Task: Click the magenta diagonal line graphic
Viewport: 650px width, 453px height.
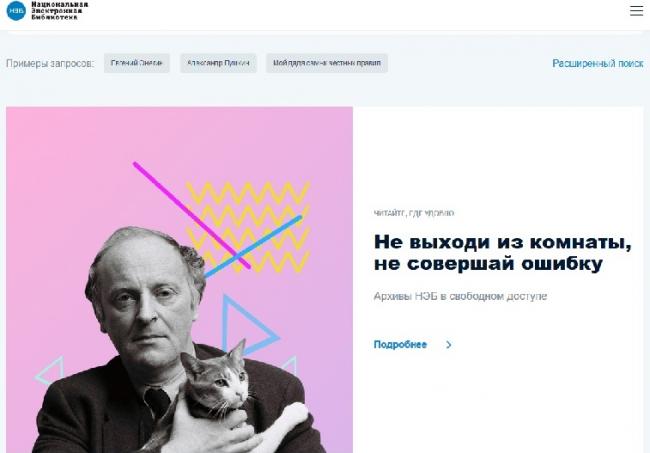Action: (192, 216)
